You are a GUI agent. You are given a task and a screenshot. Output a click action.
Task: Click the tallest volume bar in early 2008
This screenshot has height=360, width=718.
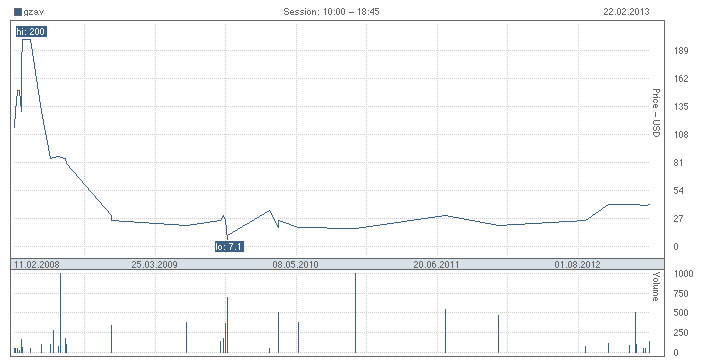pyautogui.click(x=60, y=313)
